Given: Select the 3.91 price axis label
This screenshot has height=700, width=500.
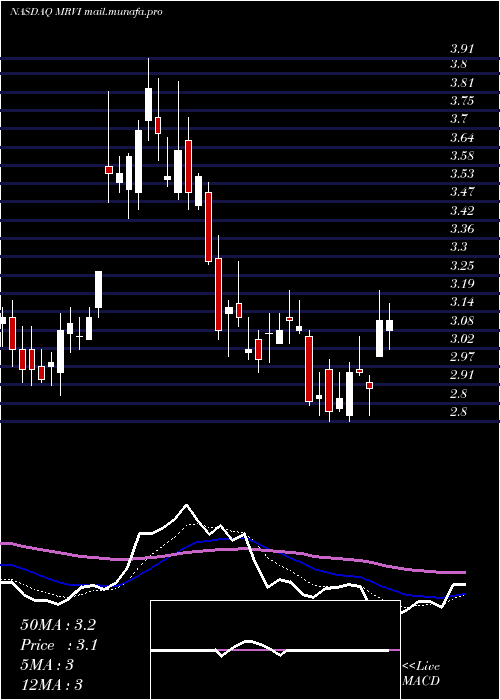Looking at the screenshot, I should pyautogui.click(x=462, y=49).
